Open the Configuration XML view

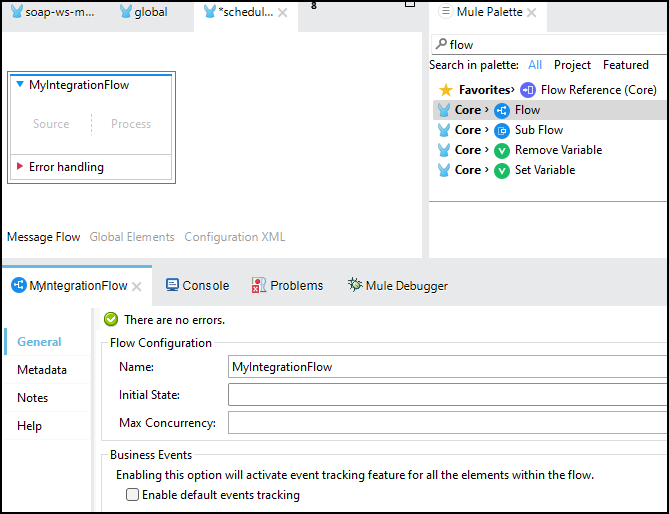click(x=235, y=237)
